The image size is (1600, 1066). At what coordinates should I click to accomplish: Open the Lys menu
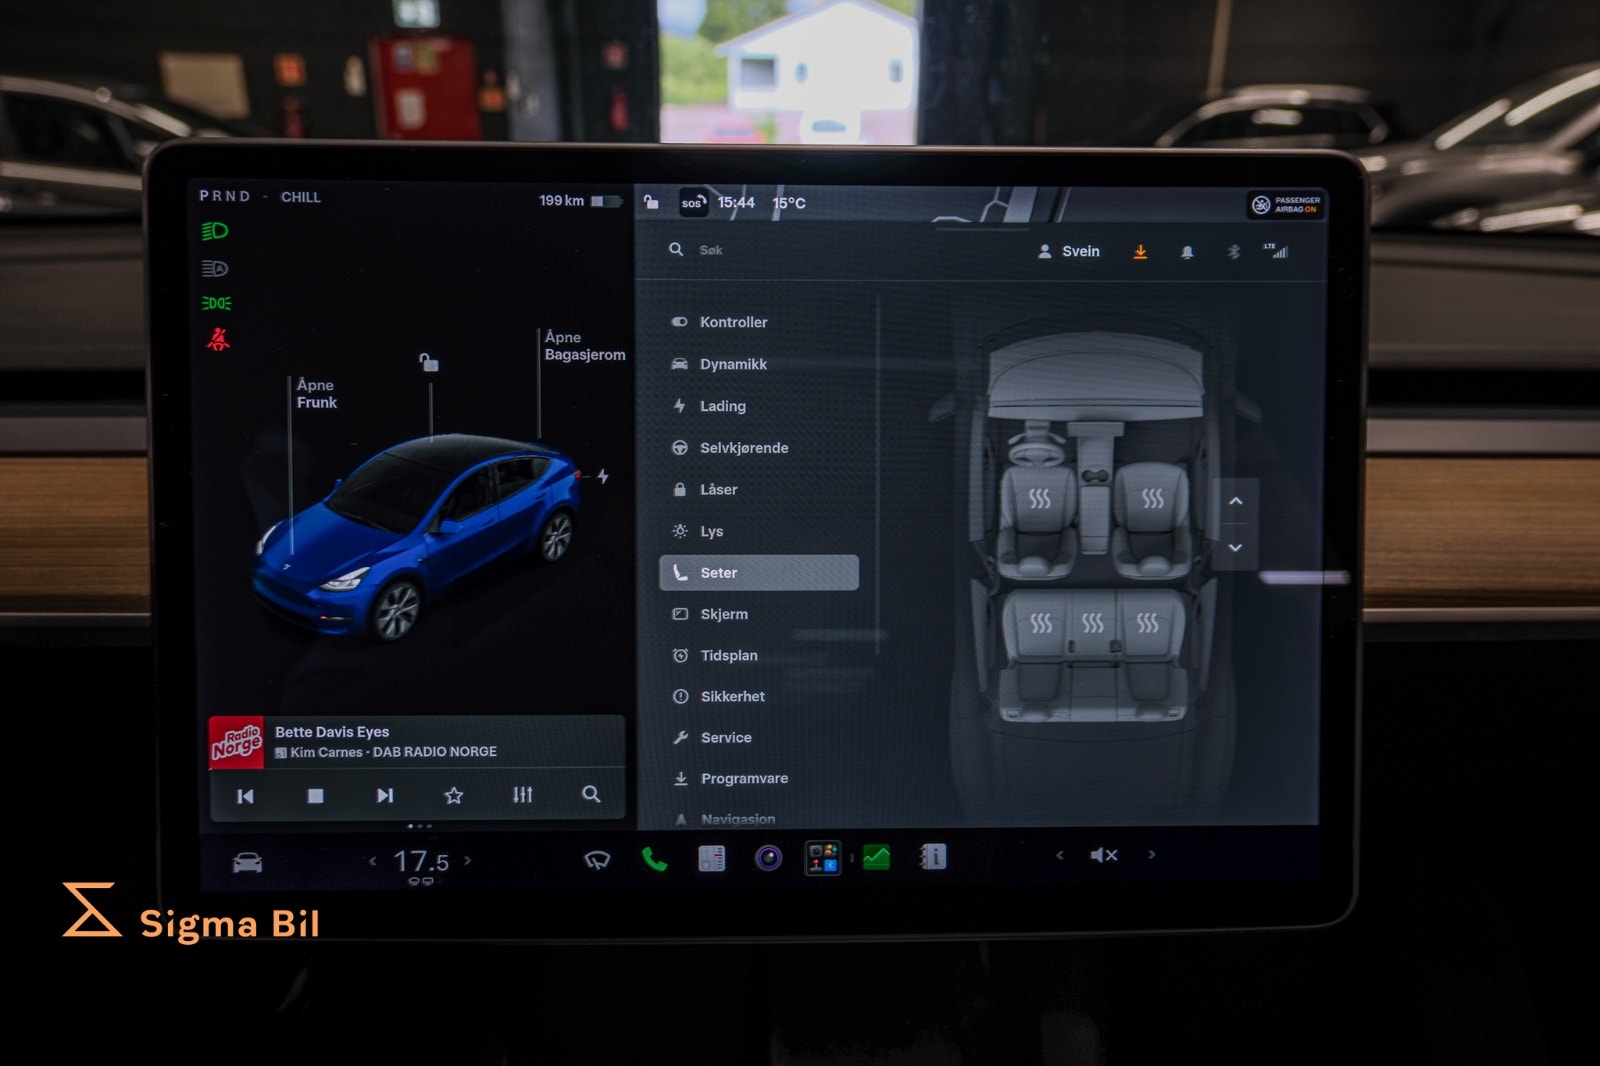(760, 531)
